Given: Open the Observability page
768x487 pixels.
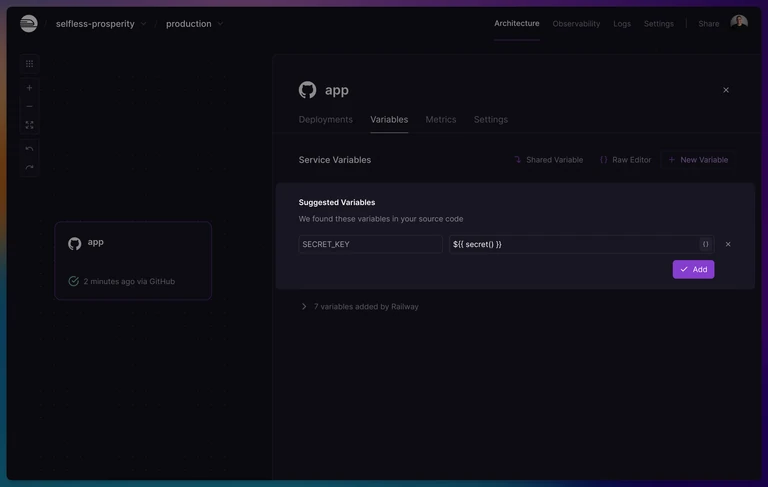Looking at the screenshot, I should pos(576,24).
